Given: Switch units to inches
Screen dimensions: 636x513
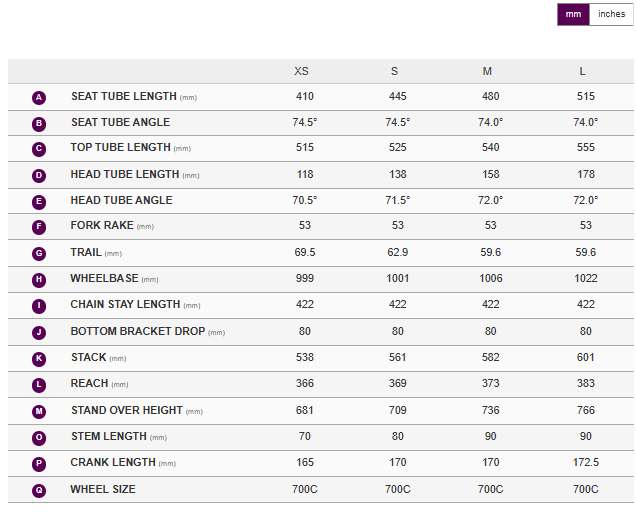Looking at the screenshot, I should (x=611, y=14).
